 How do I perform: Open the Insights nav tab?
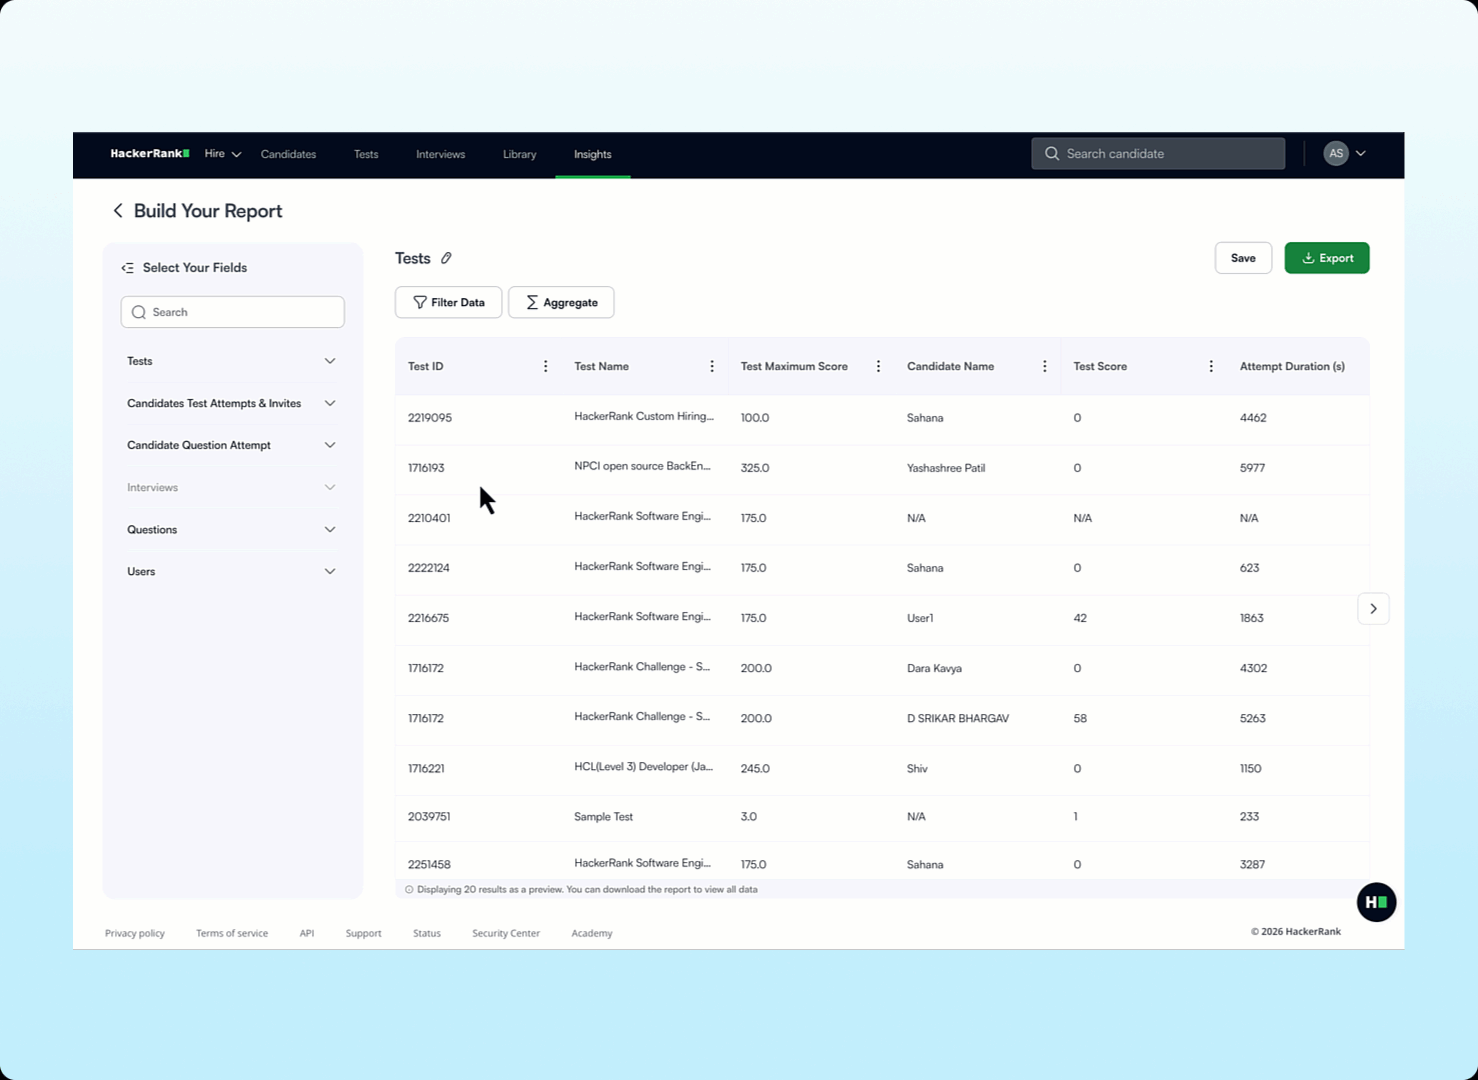click(592, 154)
